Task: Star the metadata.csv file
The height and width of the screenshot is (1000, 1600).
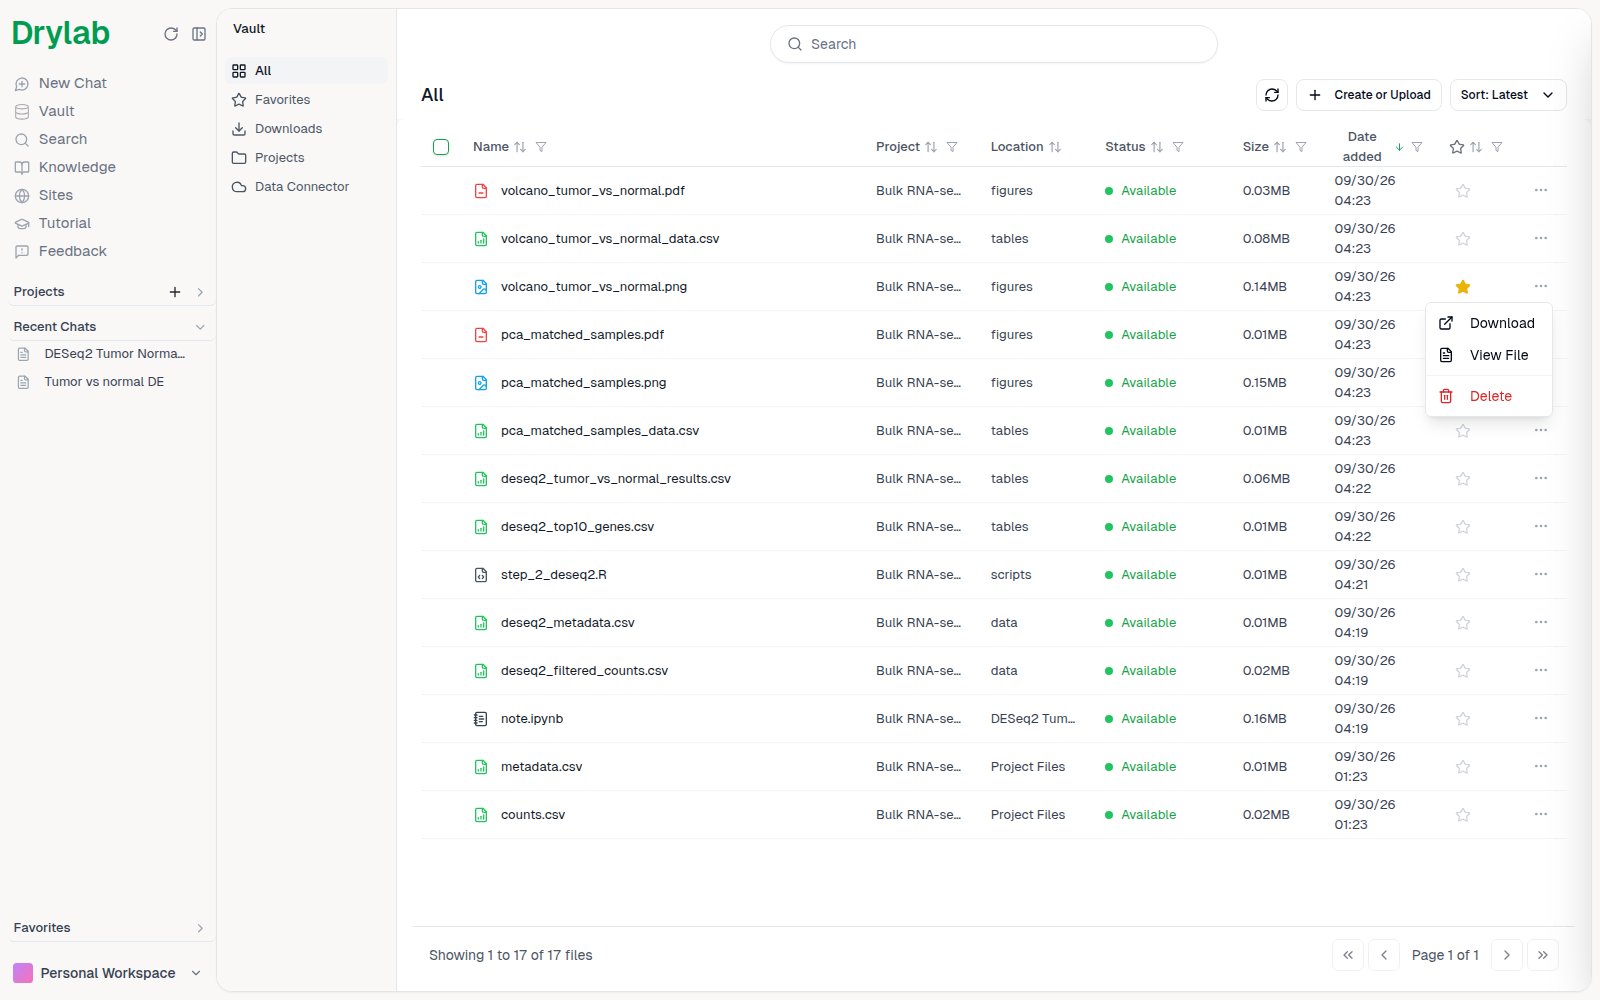Action: [1463, 767]
